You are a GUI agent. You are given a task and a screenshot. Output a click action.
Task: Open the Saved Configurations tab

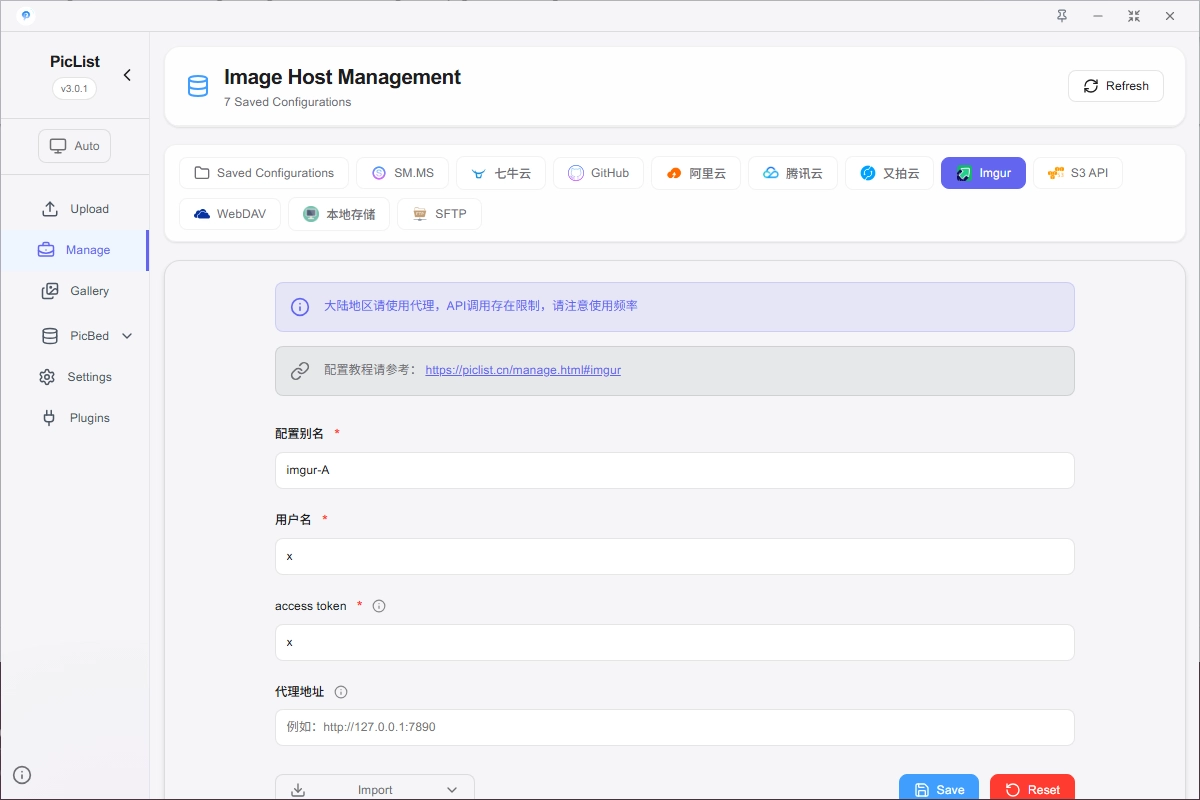[x=264, y=173]
